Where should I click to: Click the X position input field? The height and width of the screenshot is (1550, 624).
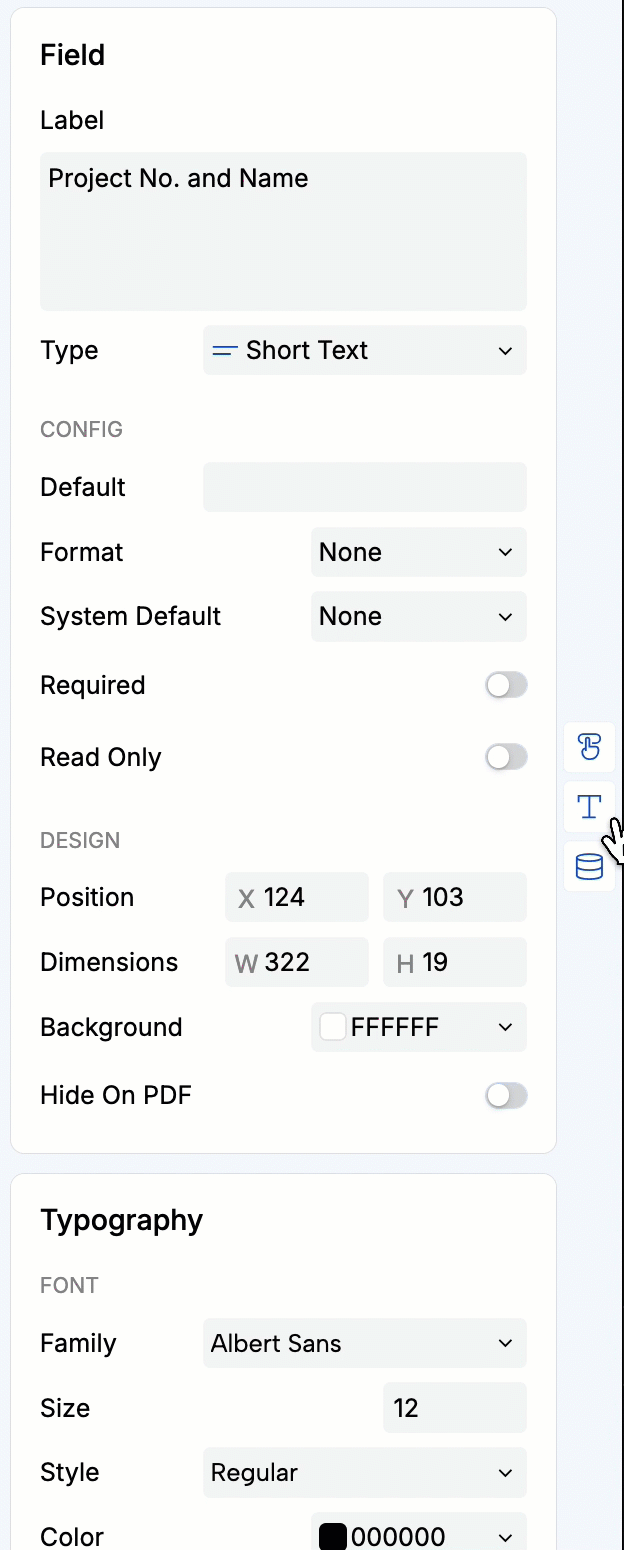point(296,896)
